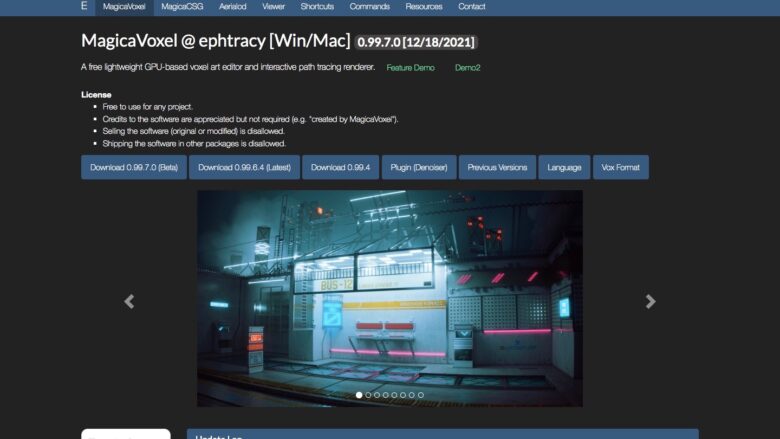Select first carousel indicator dot
The height and width of the screenshot is (439, 780).
pyautogui.click(x=359, y=395)
